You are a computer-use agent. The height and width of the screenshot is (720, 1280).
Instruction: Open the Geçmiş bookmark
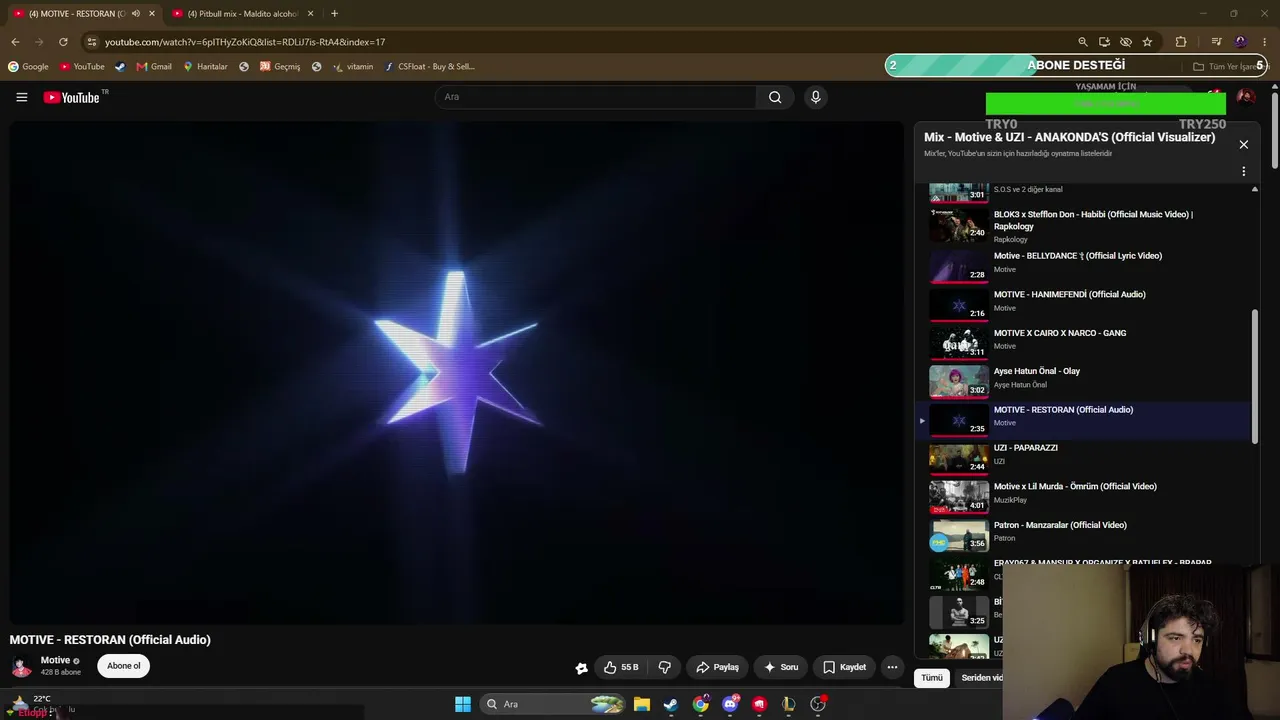280,67
